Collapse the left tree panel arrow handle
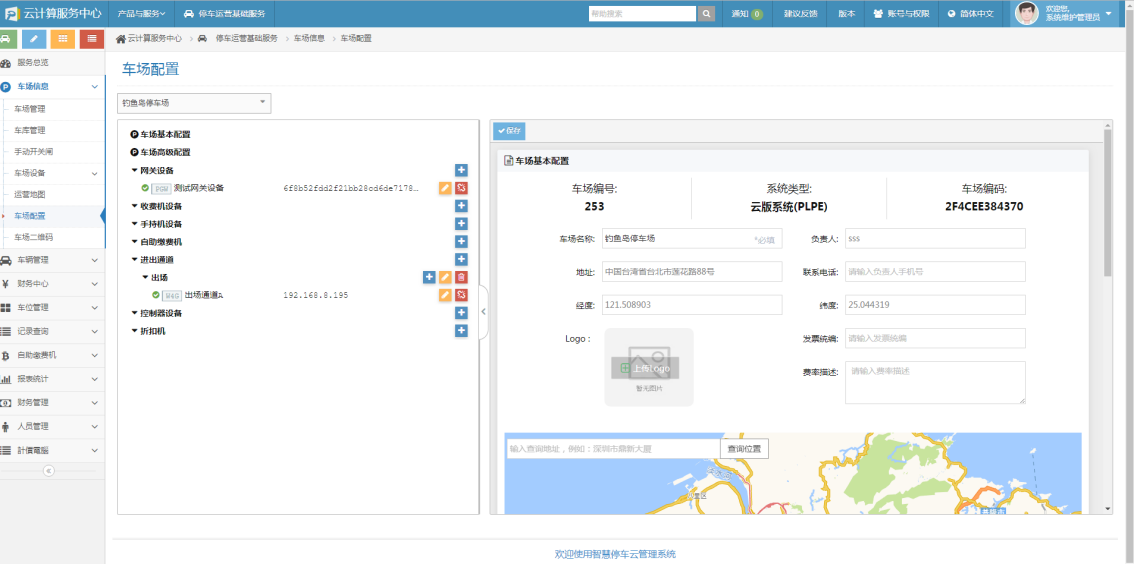 click(484, 312)
